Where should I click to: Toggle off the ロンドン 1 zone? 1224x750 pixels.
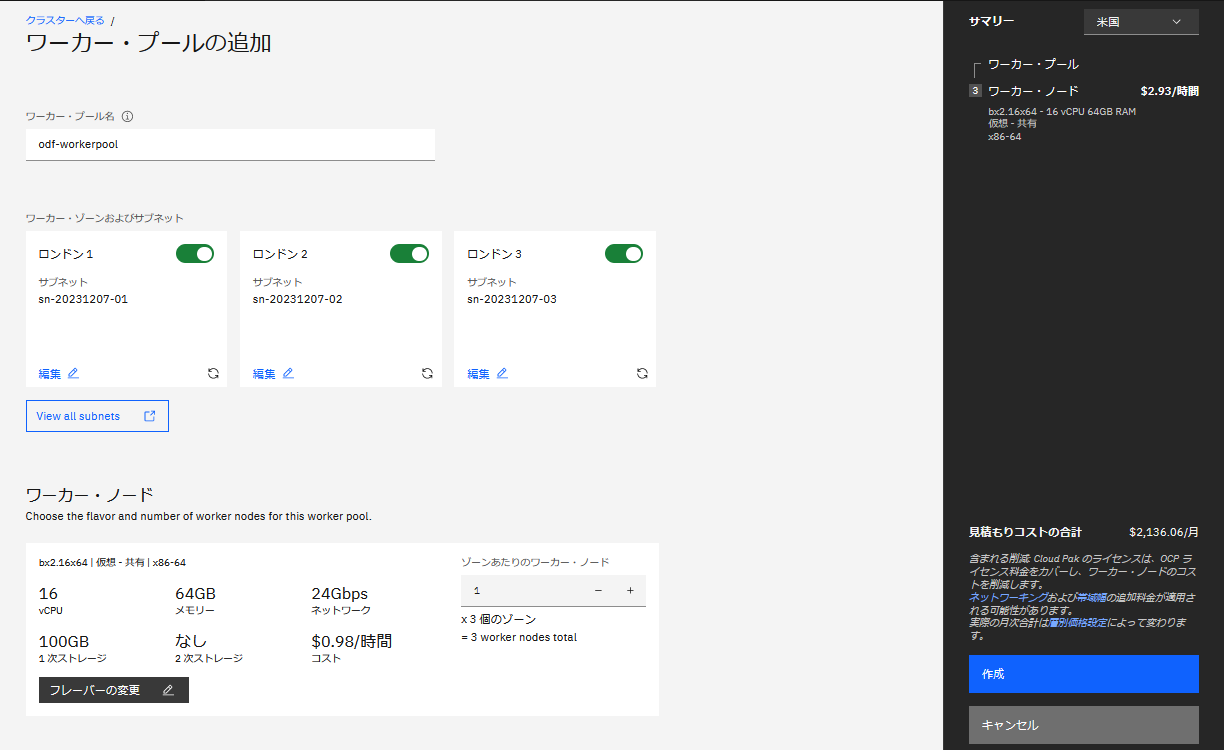pyautogui.click(x=195, y=254)
